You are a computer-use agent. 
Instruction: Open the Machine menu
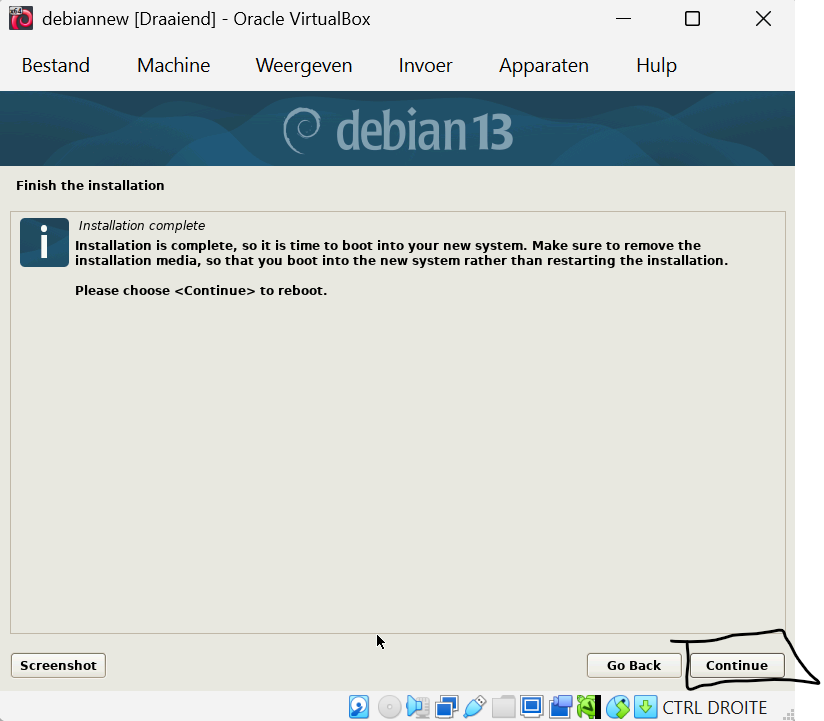[x=173, y=66]
